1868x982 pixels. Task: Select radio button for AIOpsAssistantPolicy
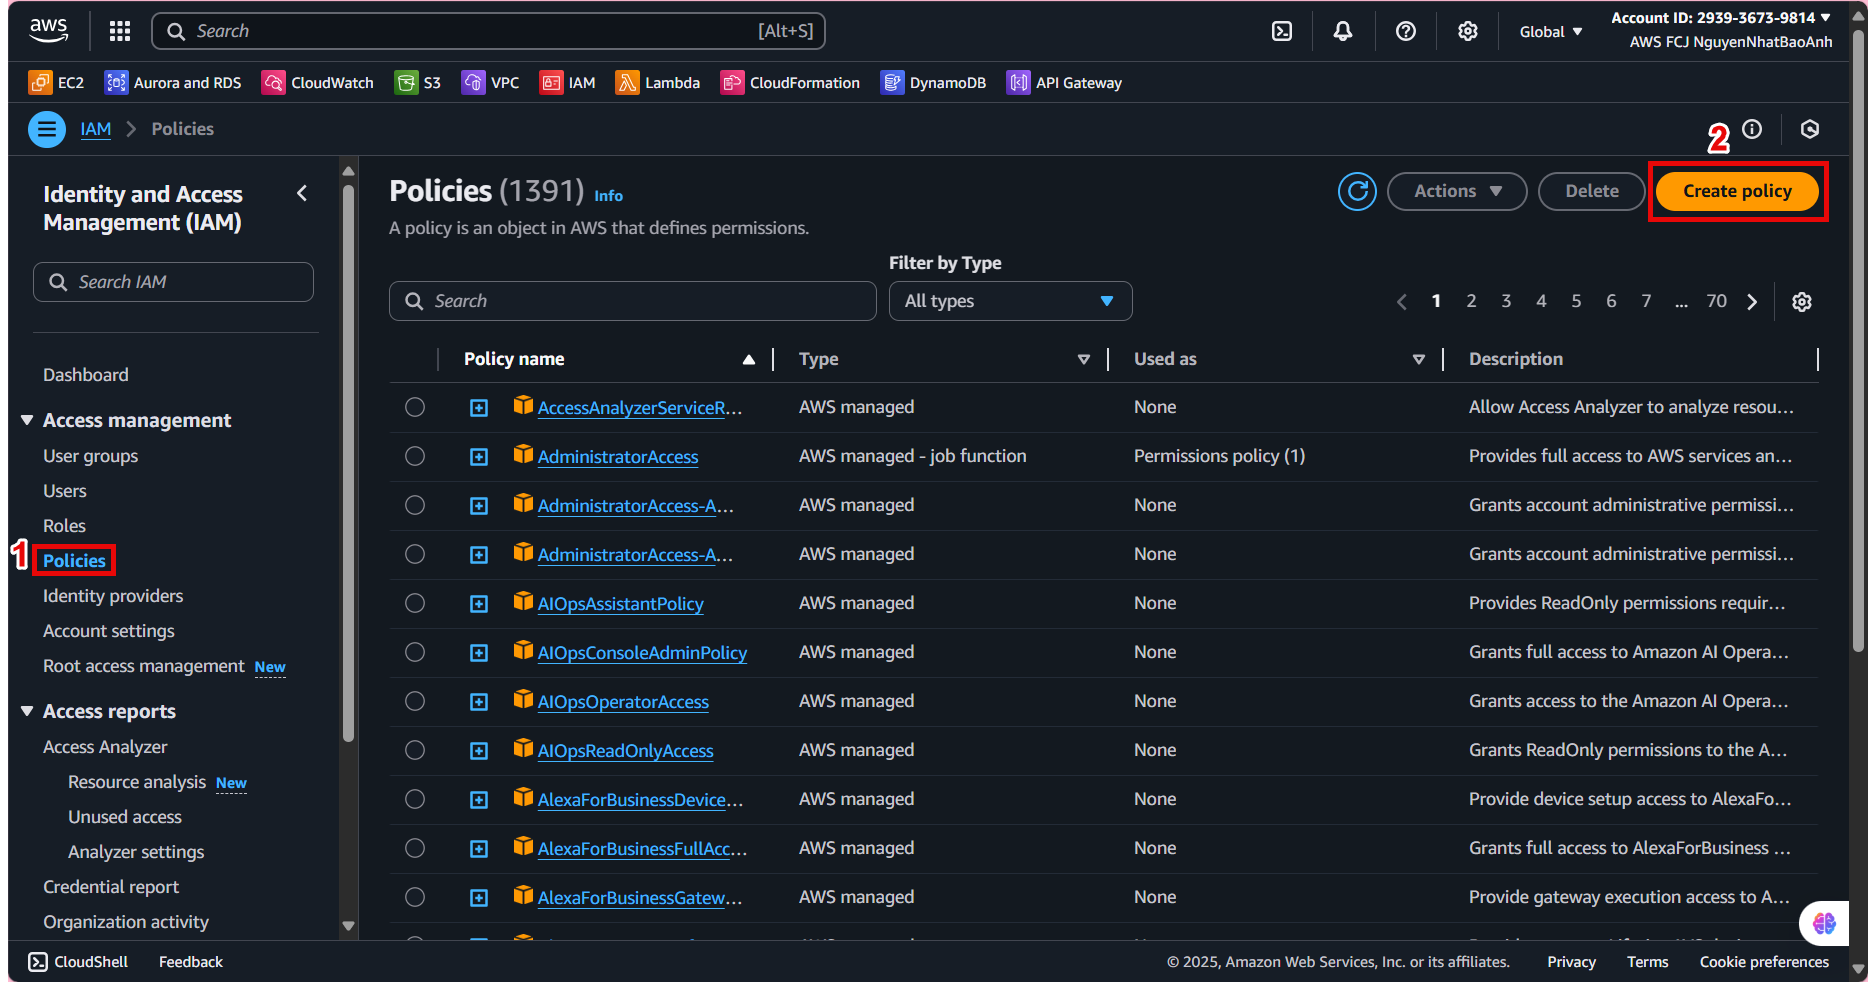(415, 603)
